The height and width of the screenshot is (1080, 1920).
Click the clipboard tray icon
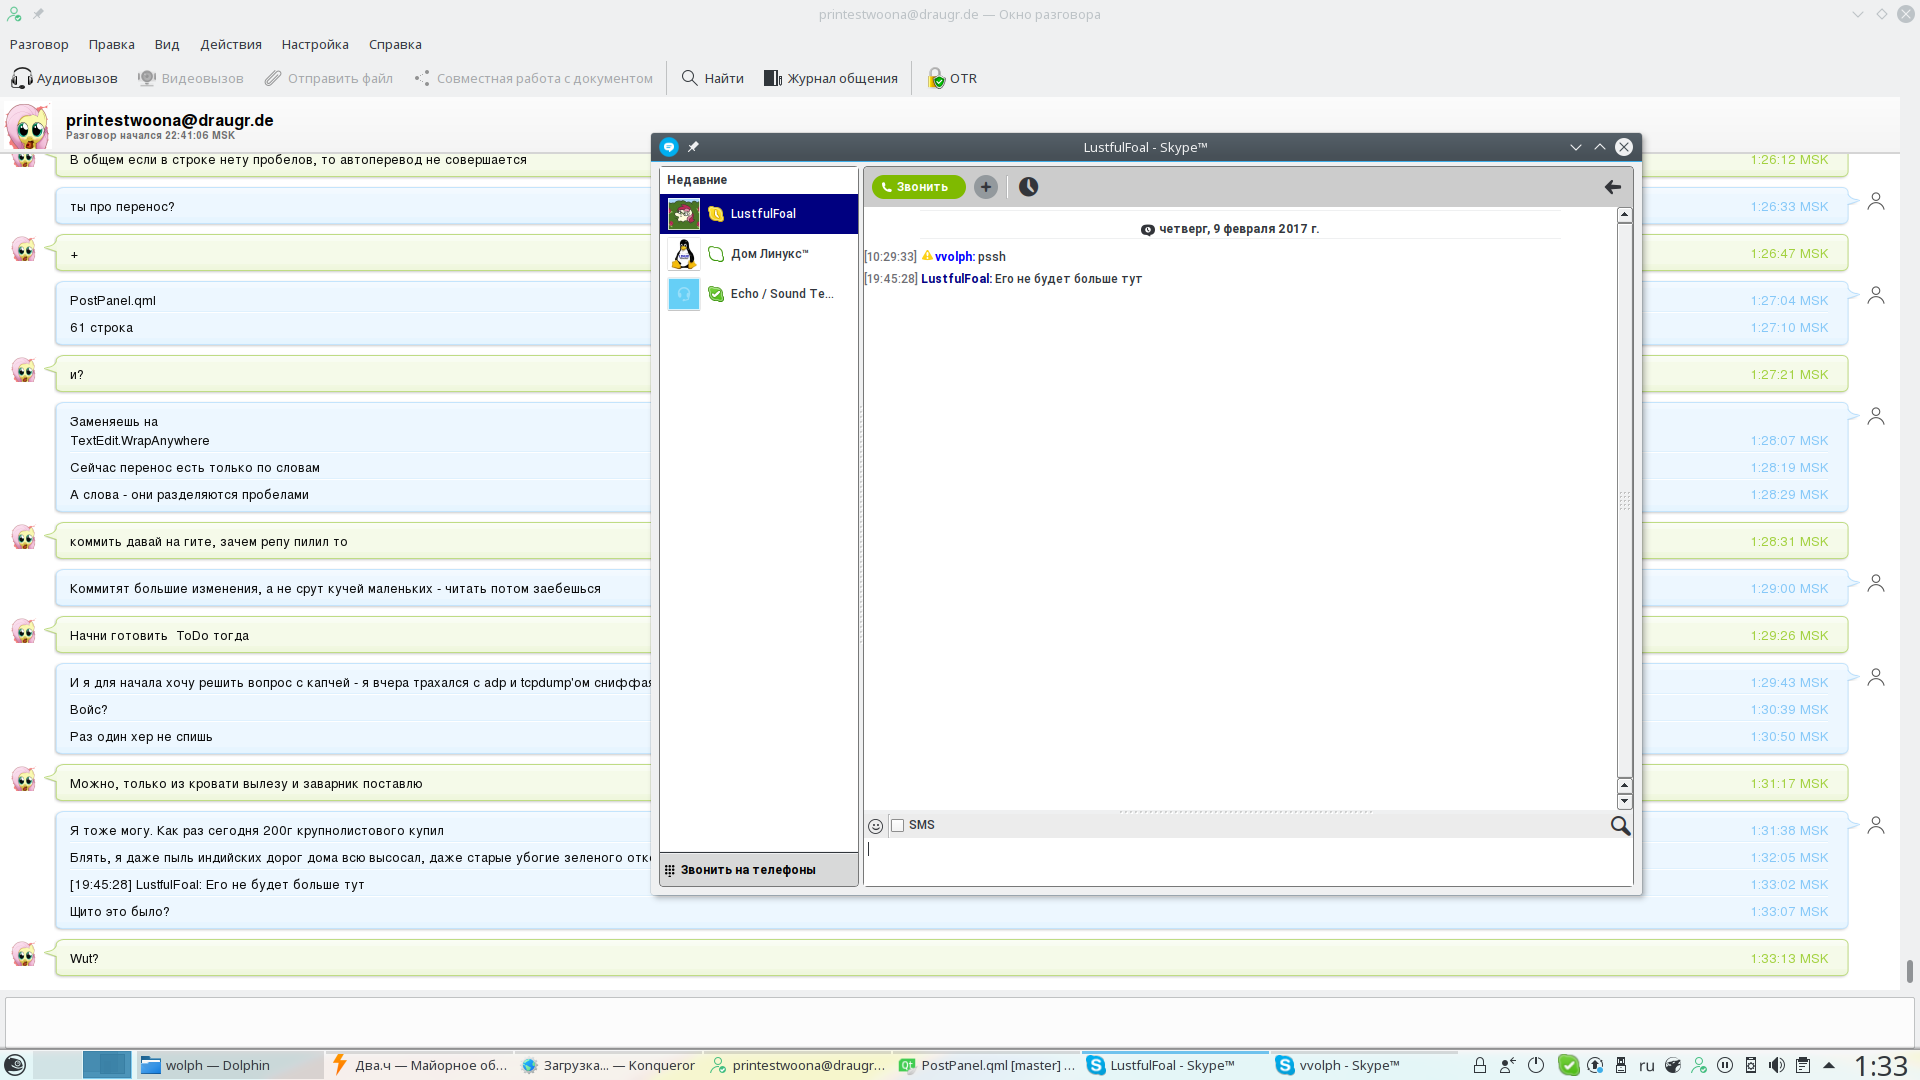[x=1802, y=1065]
